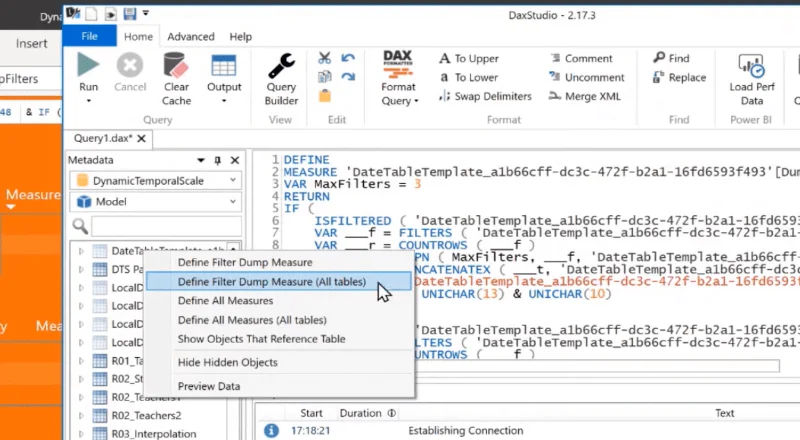Select the Query1.dax document tab
The image size is (800, 440).
(x=103, y=138)
